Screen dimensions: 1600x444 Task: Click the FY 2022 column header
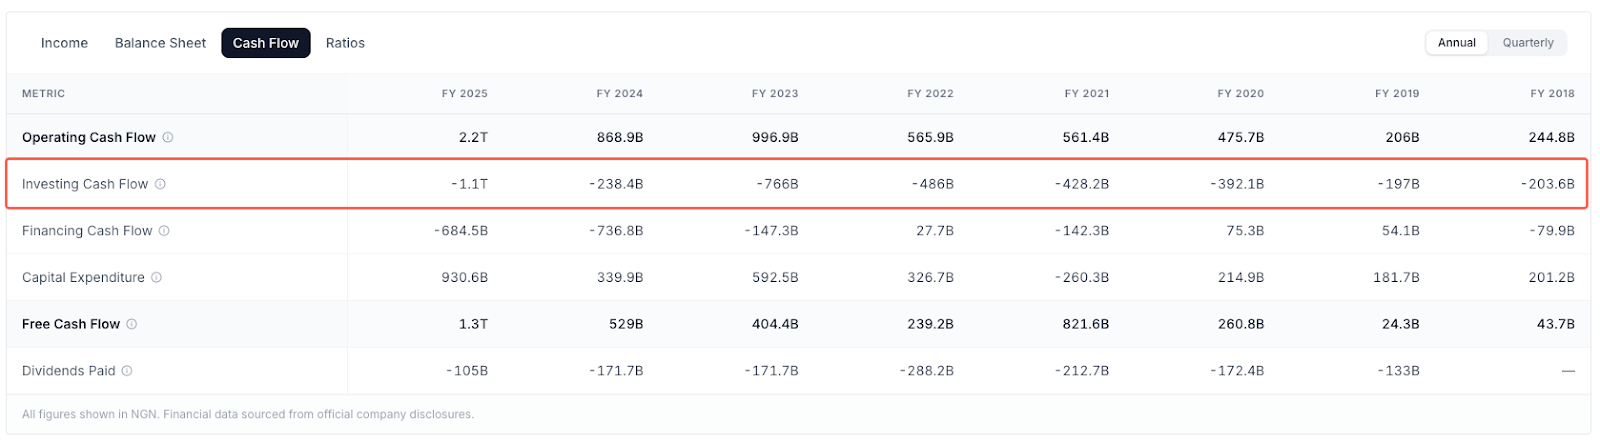tap(930, 94)
